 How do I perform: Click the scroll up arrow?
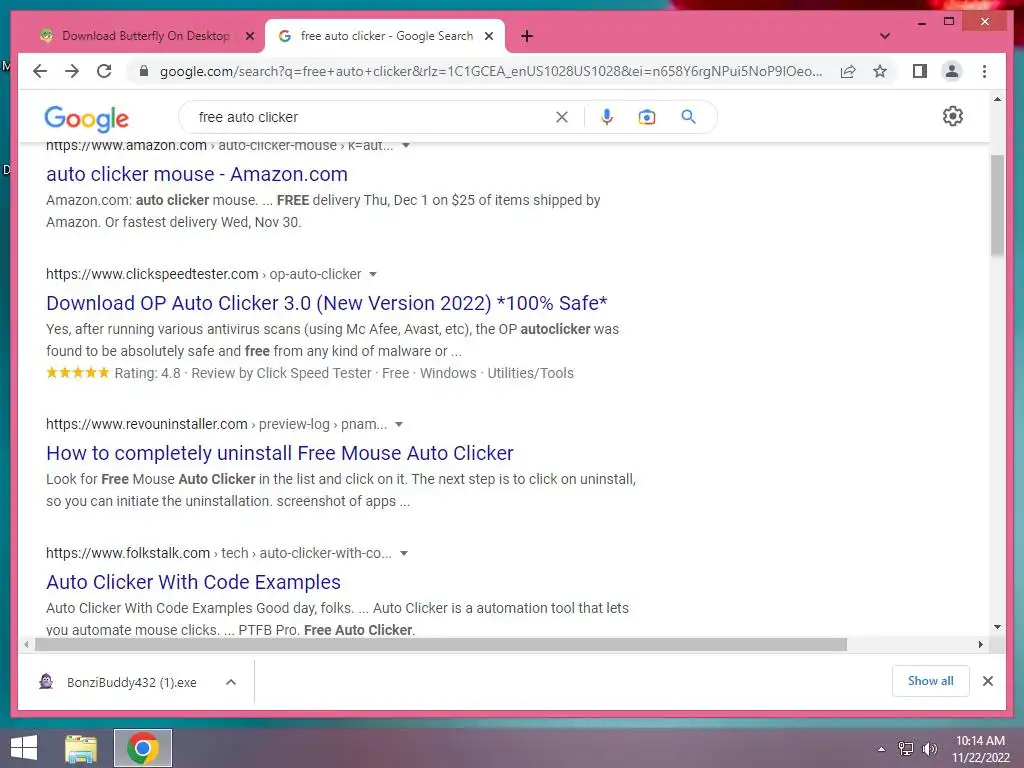[x=997, y=99]
